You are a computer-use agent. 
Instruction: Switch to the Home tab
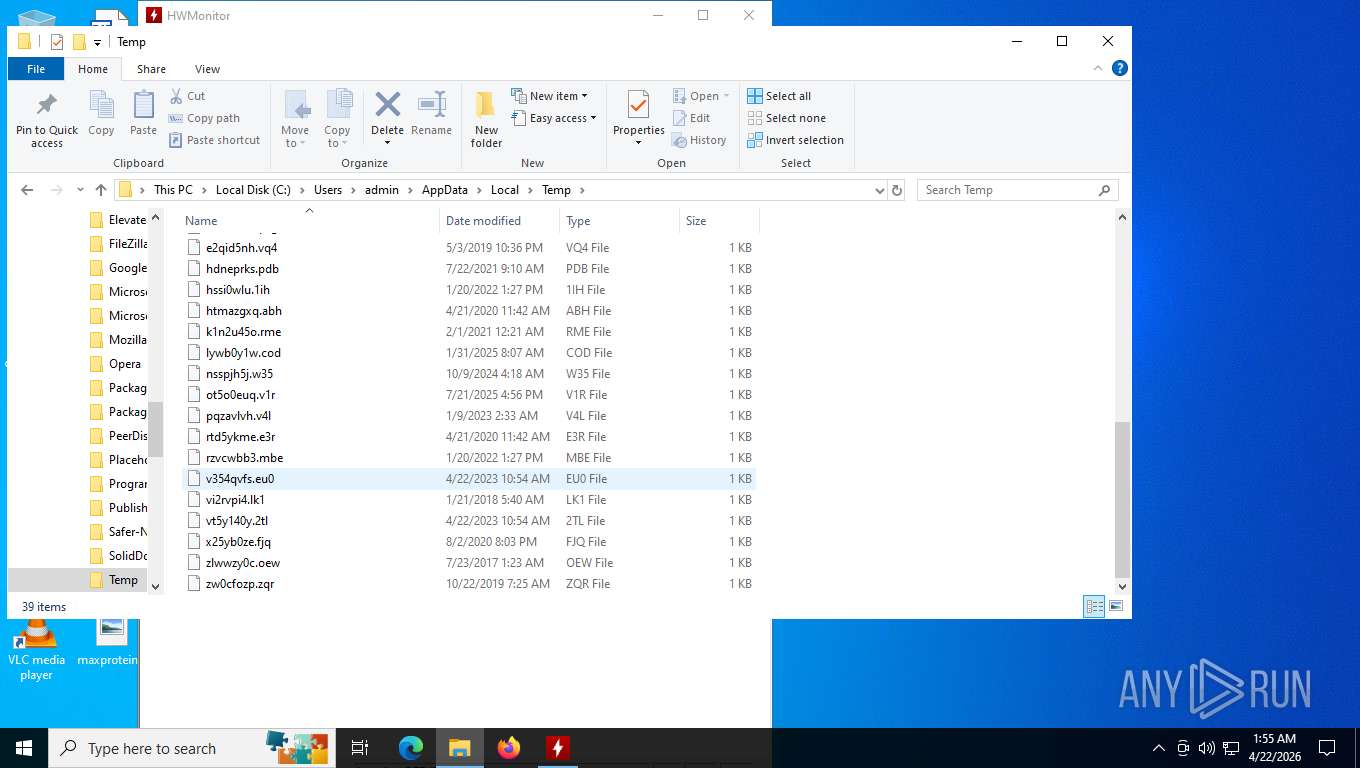[93, 69]
